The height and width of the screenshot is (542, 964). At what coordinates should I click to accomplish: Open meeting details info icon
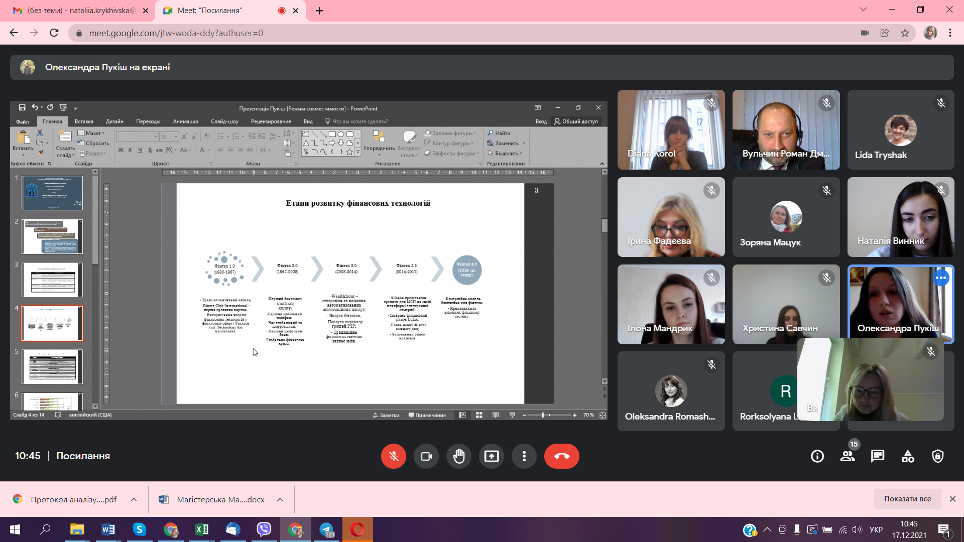(817, 456)
